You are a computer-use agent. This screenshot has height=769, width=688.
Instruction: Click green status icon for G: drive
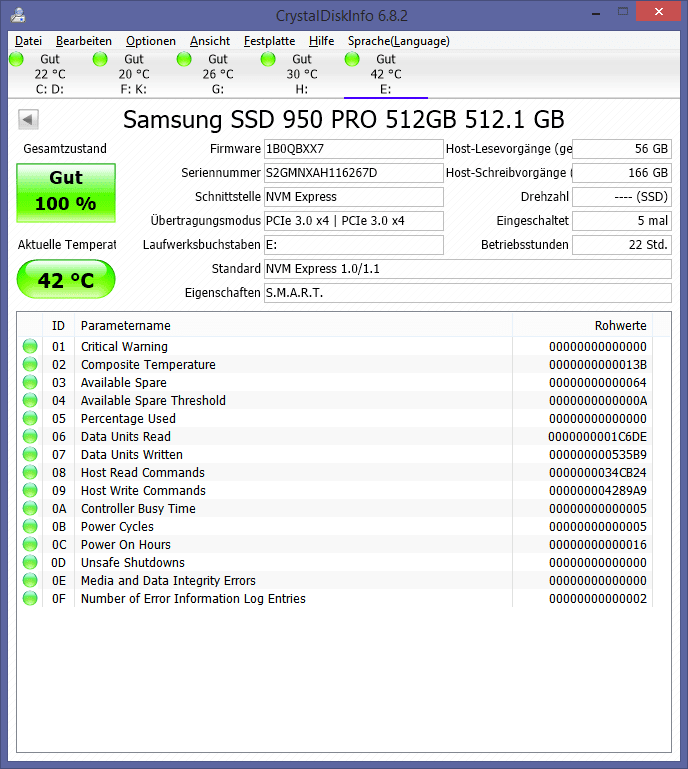click(184, 59)
